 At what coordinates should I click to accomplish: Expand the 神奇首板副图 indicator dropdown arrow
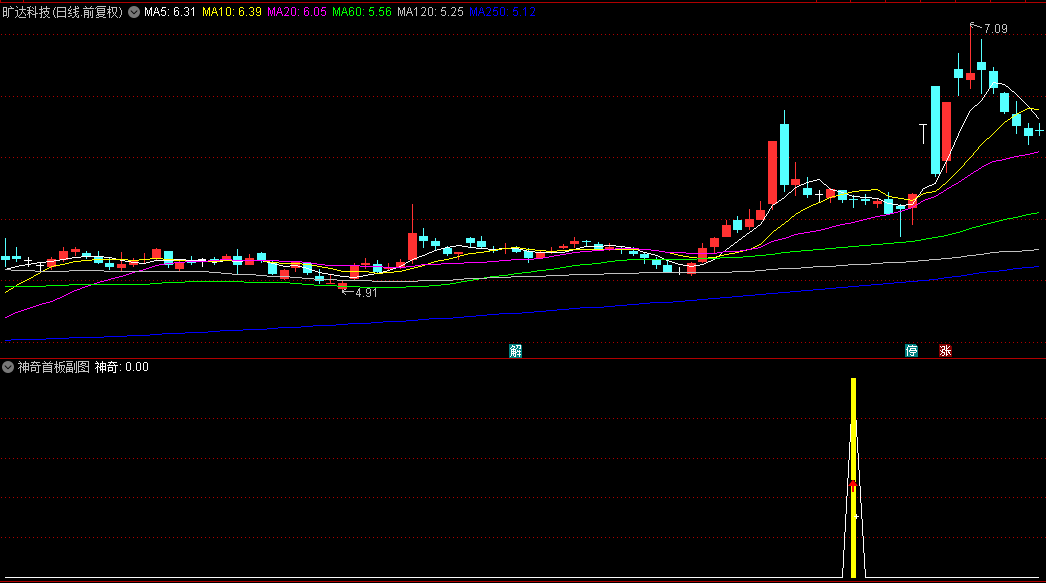[x=8, y=367]
